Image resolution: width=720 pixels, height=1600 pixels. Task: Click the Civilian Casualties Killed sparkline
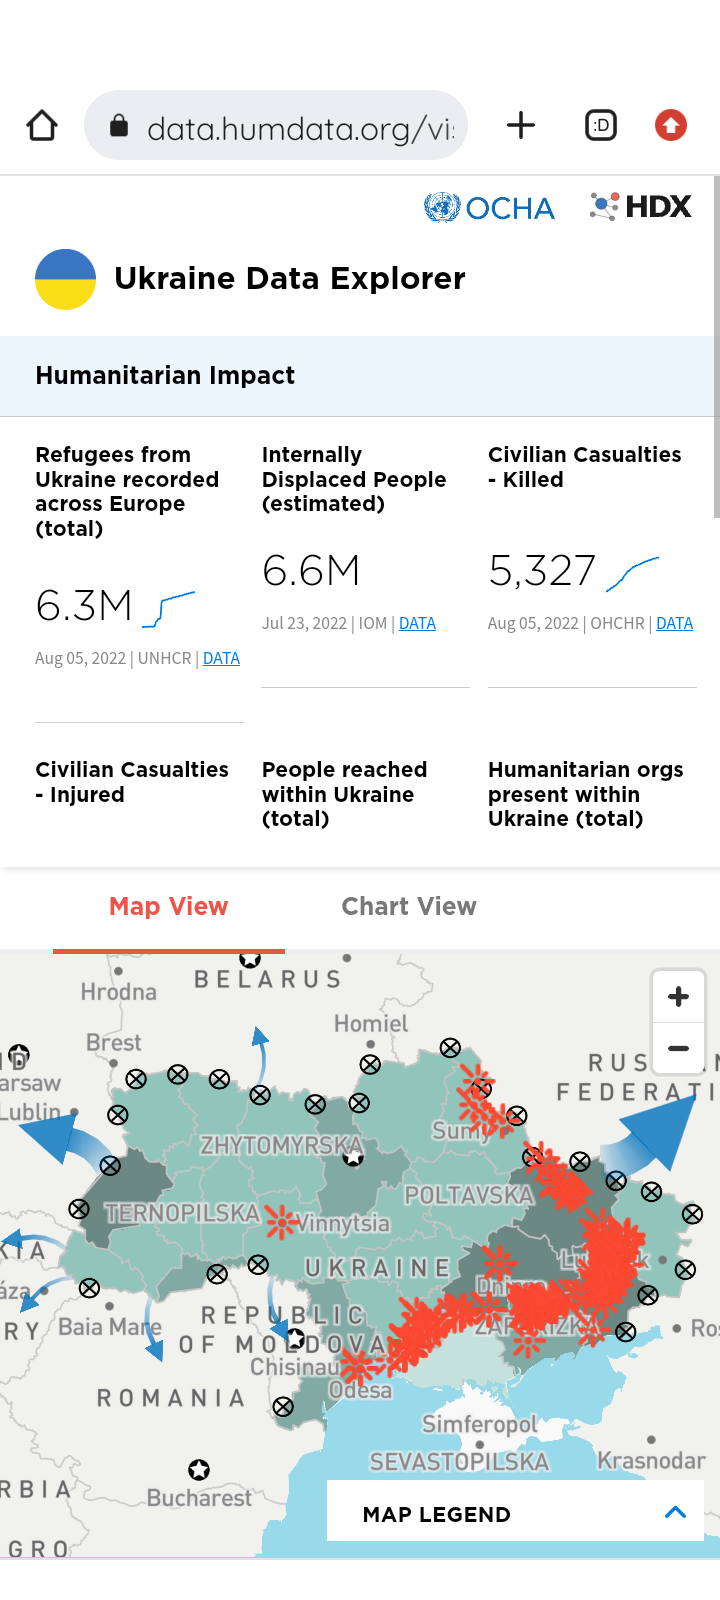click(633, 573)
